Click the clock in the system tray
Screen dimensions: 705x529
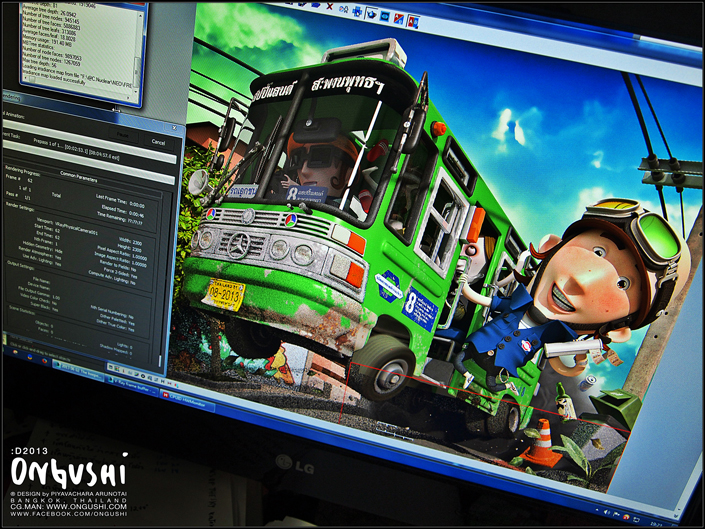656,525
